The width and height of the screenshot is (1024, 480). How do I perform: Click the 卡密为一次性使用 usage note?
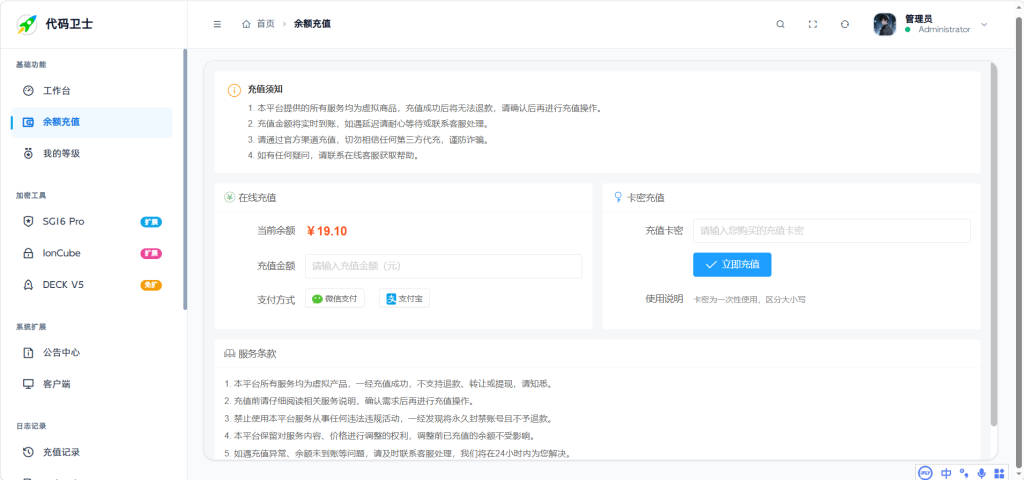(x=749, y=300)
